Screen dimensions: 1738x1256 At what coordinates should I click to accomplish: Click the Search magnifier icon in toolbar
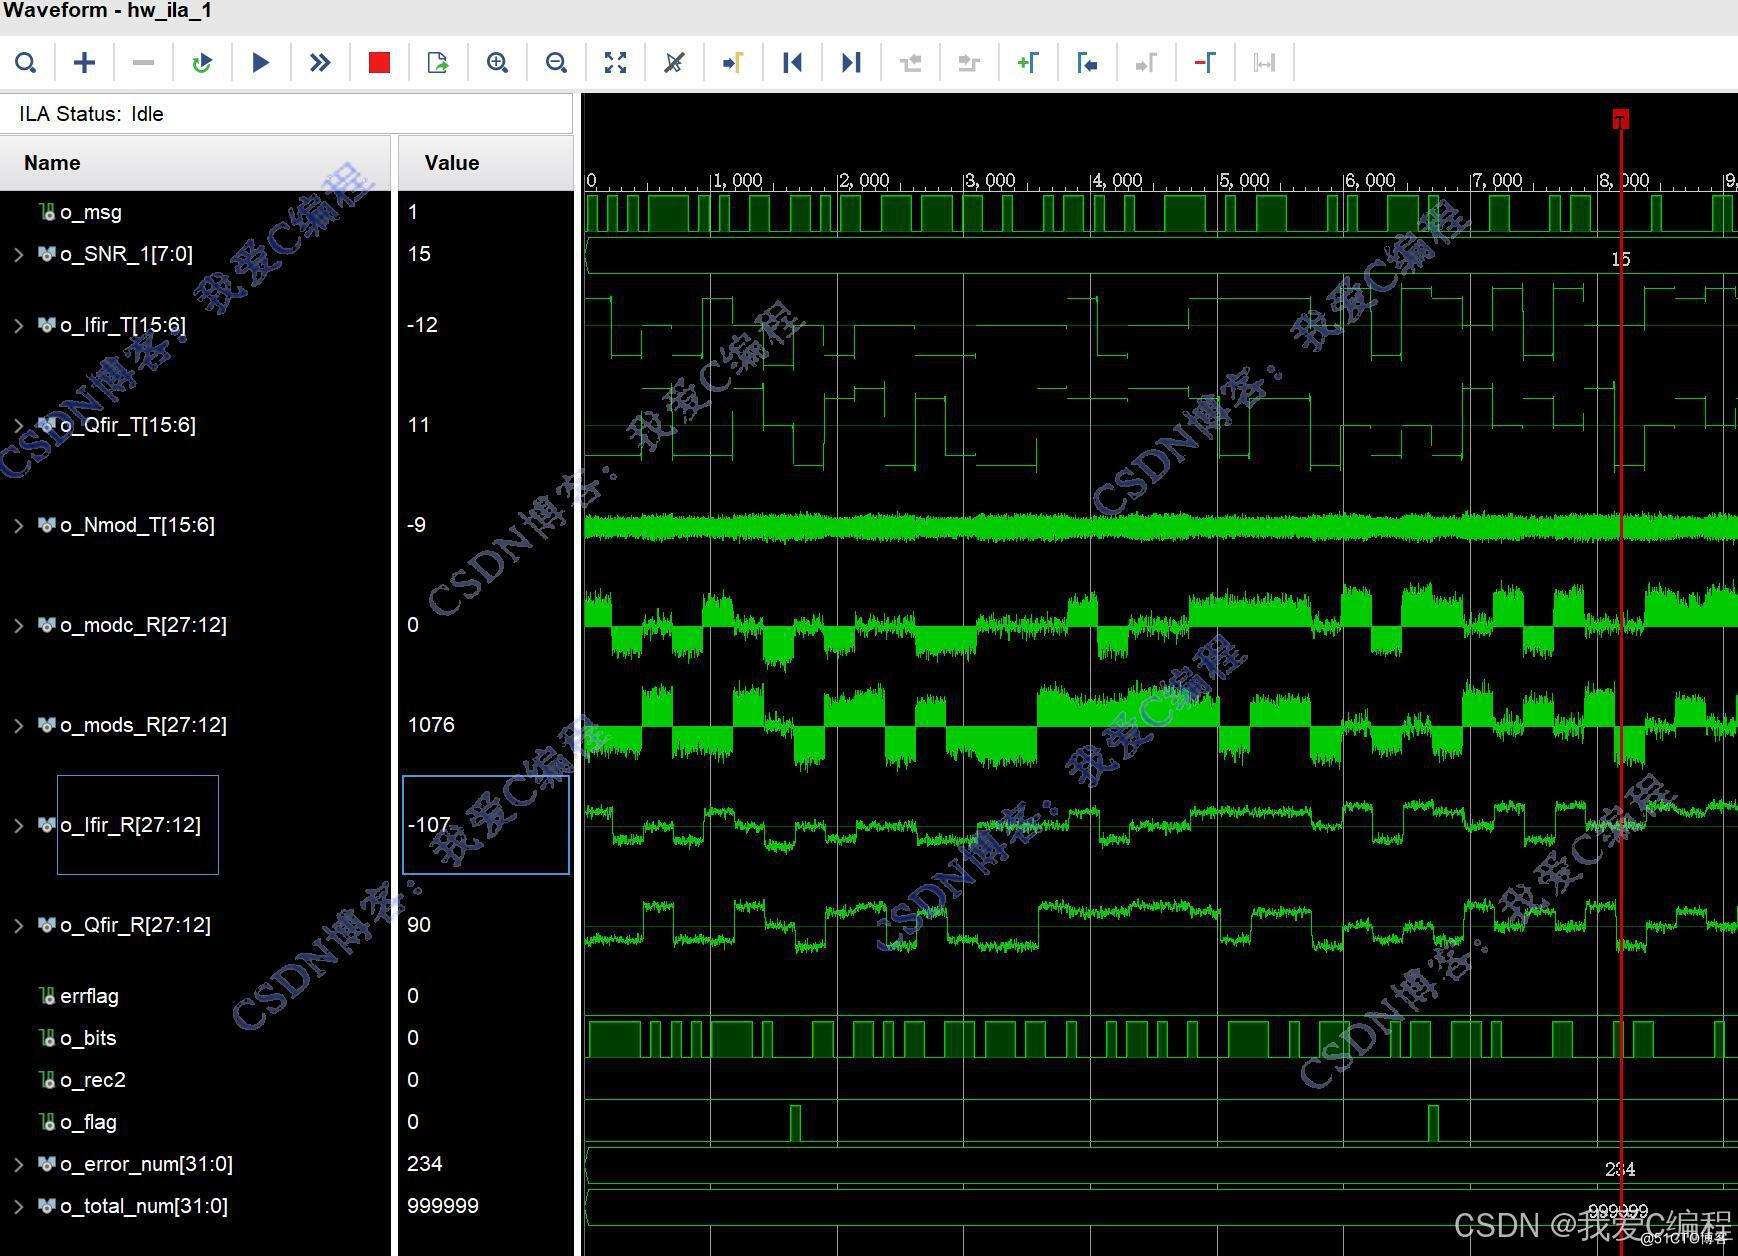26,63
